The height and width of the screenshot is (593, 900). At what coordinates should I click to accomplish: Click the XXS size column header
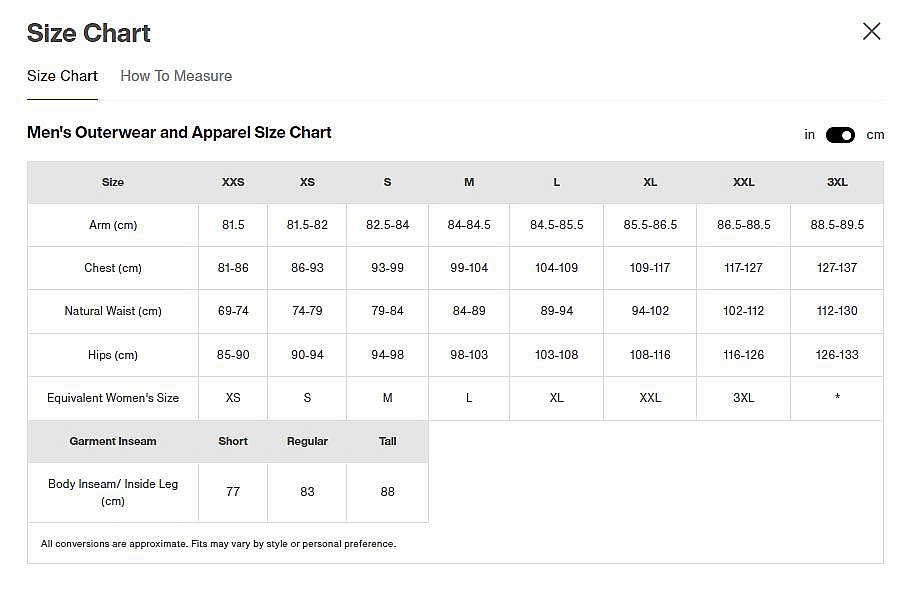pos(233,182)
